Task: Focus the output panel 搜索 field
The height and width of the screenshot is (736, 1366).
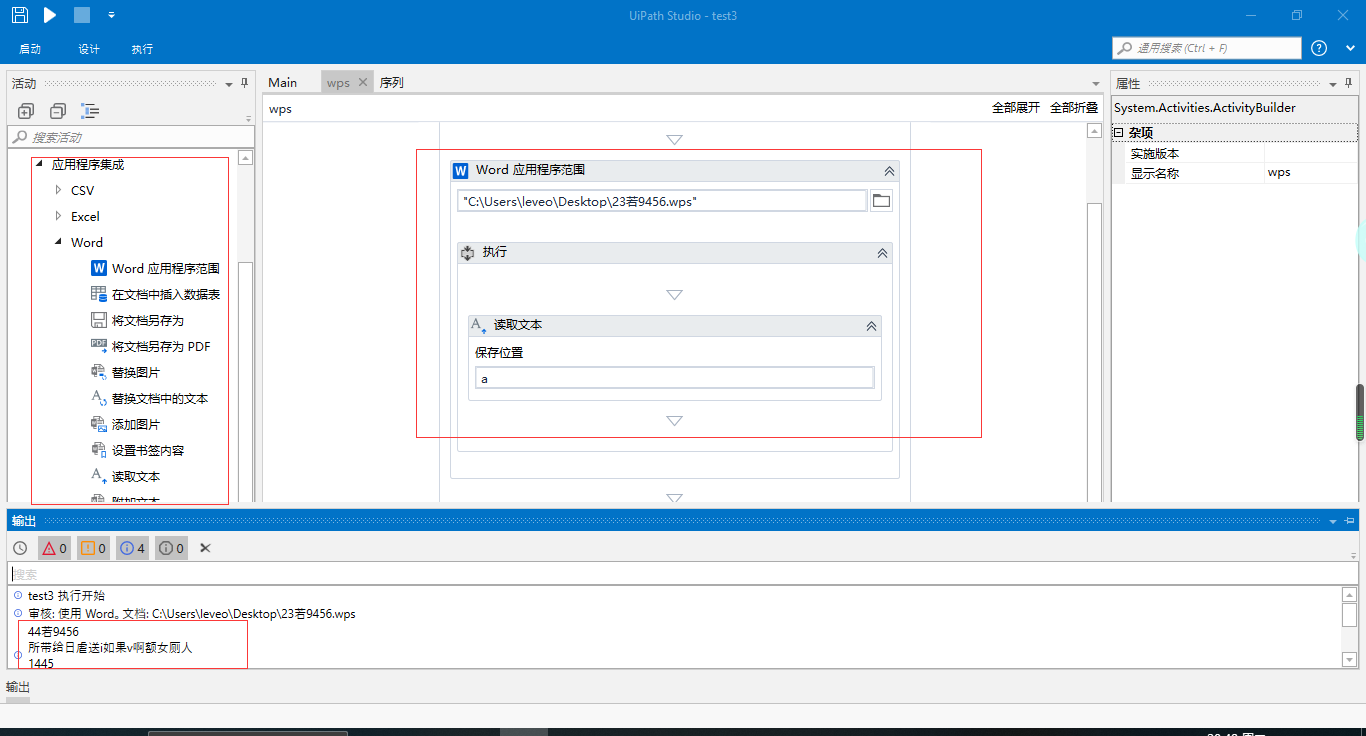Action: pos(683,574)
